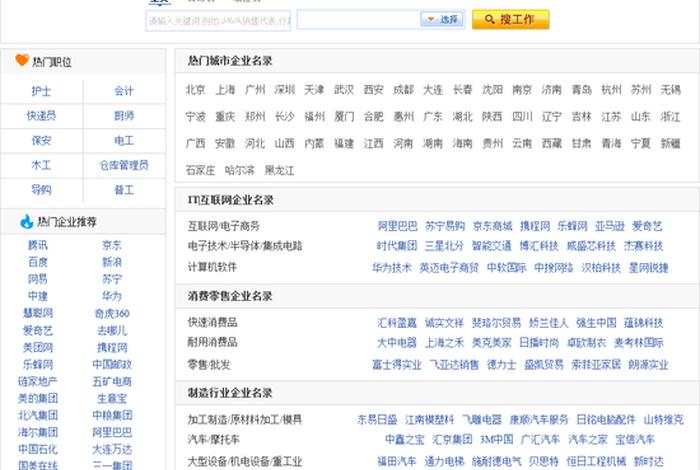
Task: Select 百度 in hot companies
Action: tap(38, 262)
